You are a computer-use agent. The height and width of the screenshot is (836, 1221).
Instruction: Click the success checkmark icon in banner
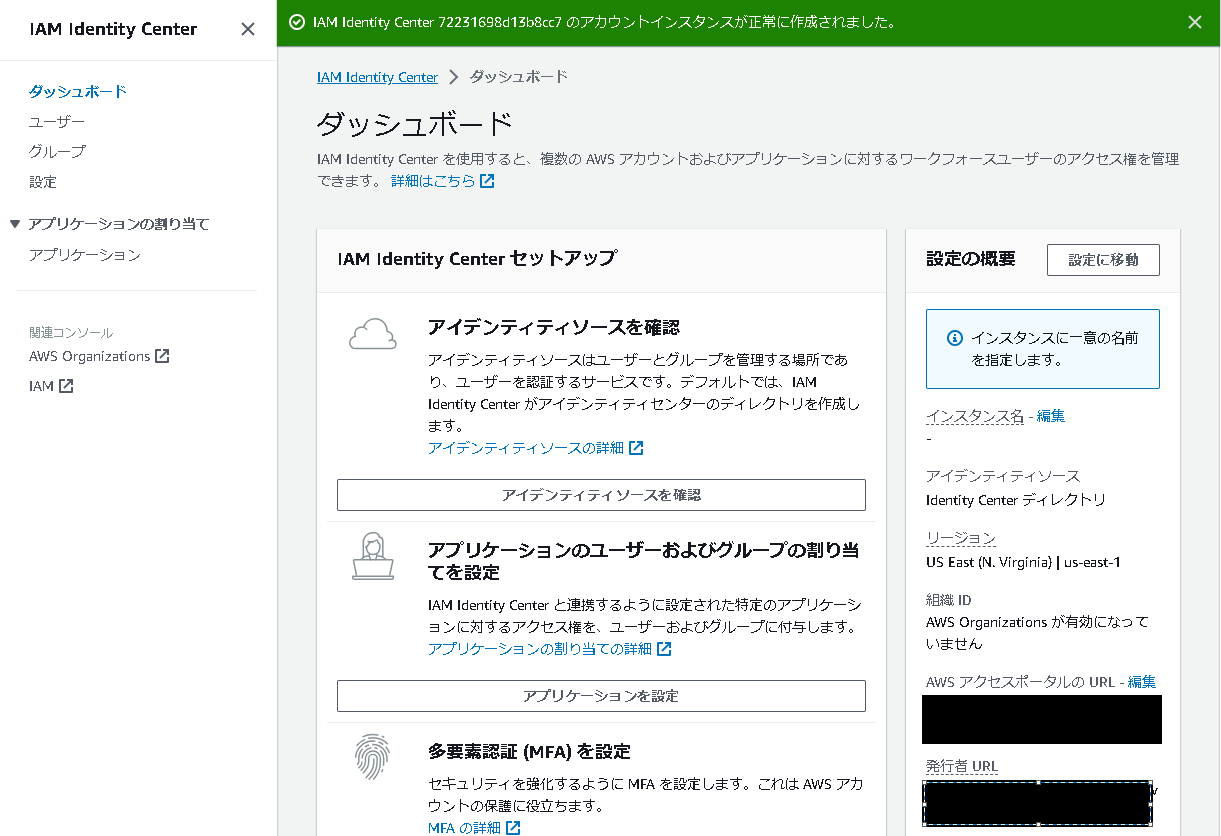296,22
